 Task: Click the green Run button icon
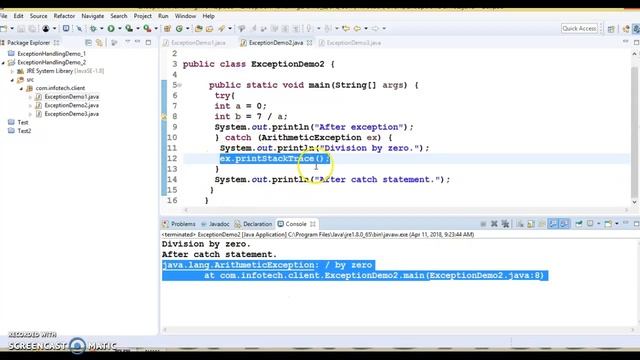[x=111, y=29]
